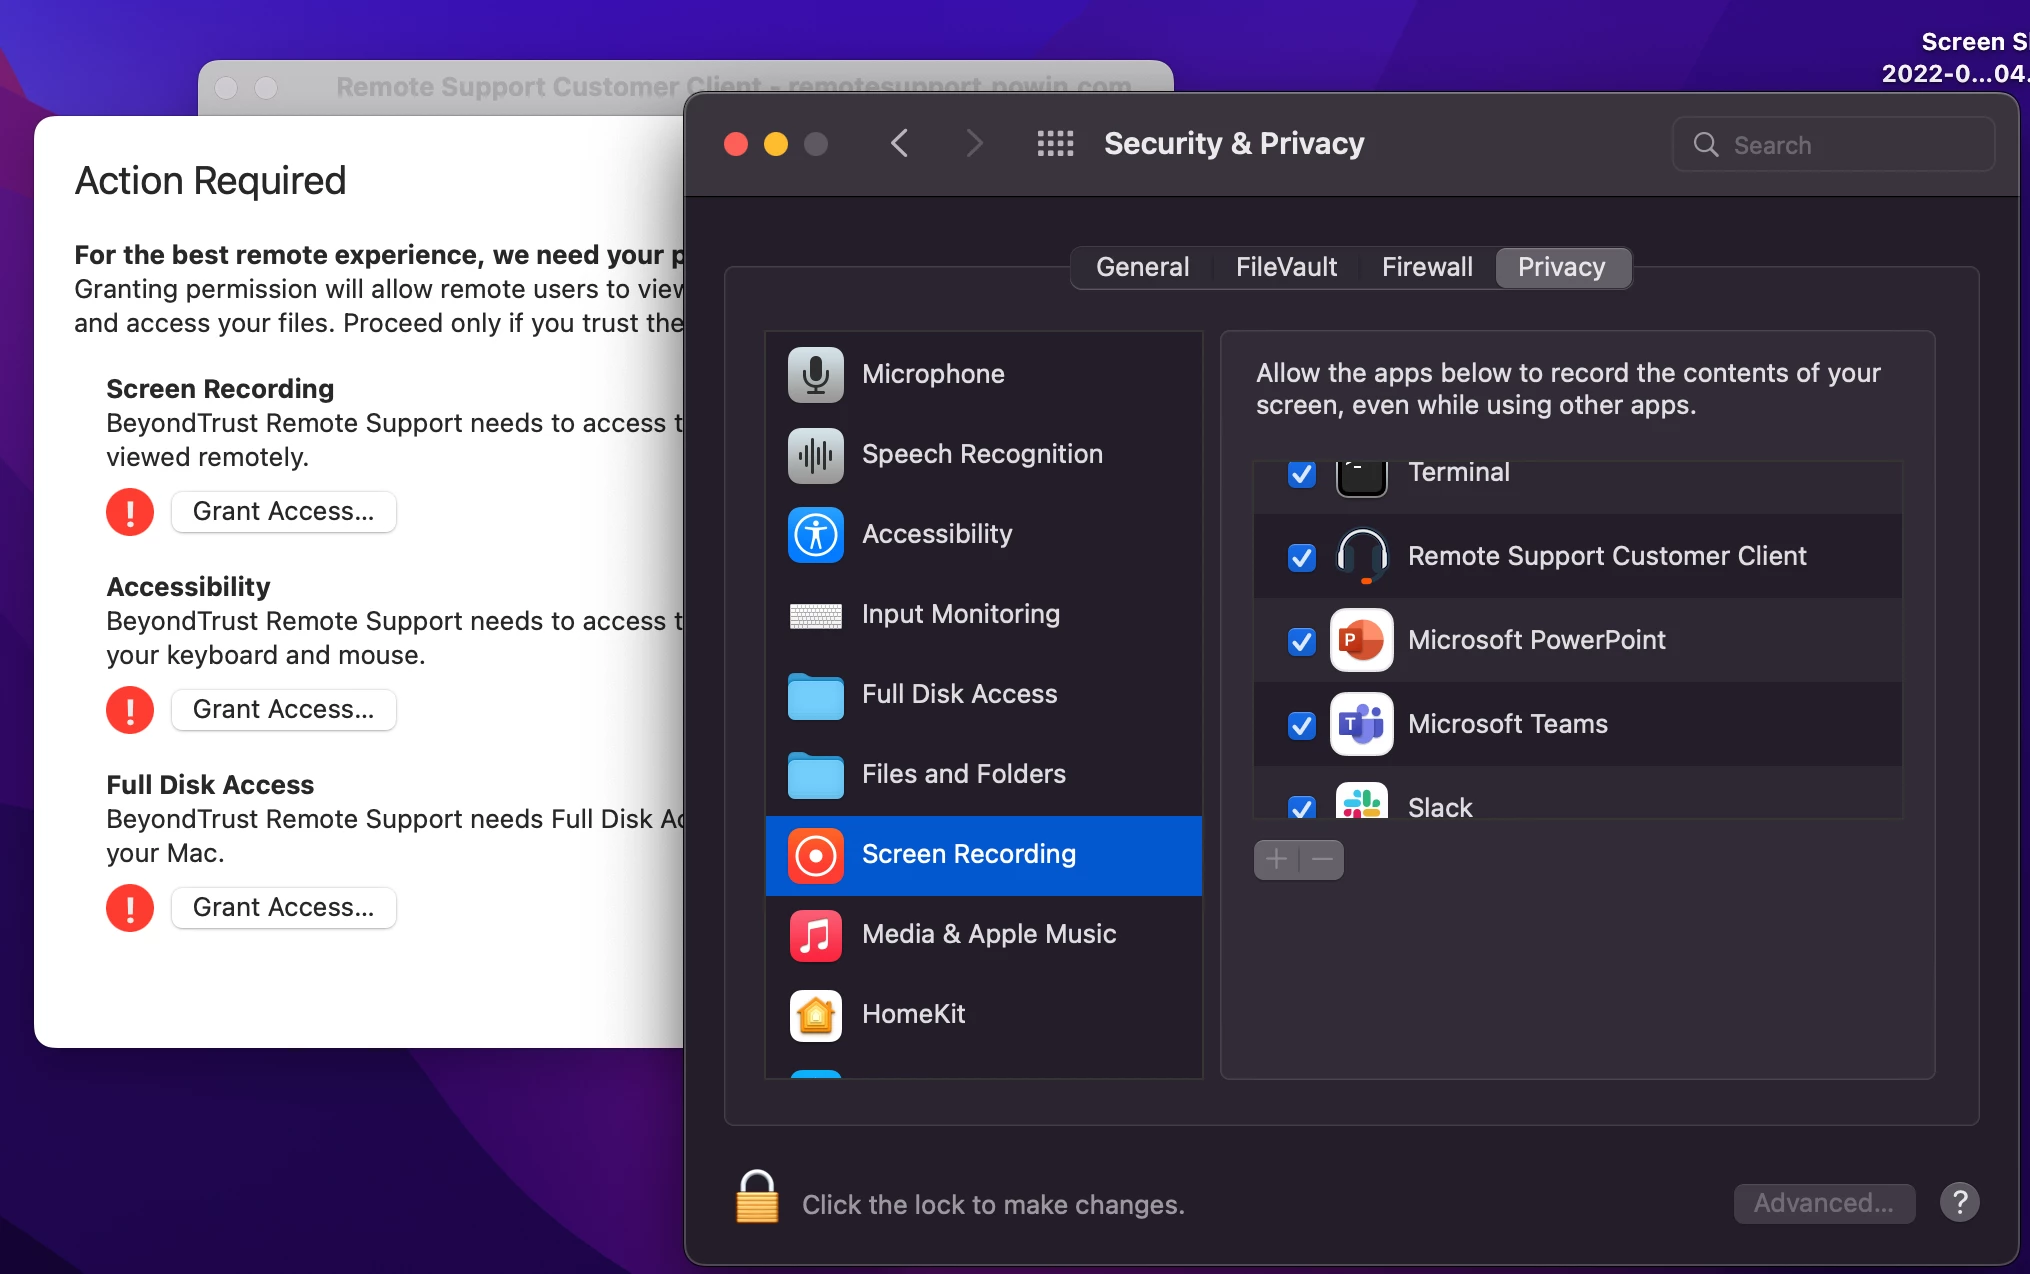Toggle Microsoft PowerPoint checkbox
This screenshot has height=1274, width=2030.
click(x=1301, y=641)
